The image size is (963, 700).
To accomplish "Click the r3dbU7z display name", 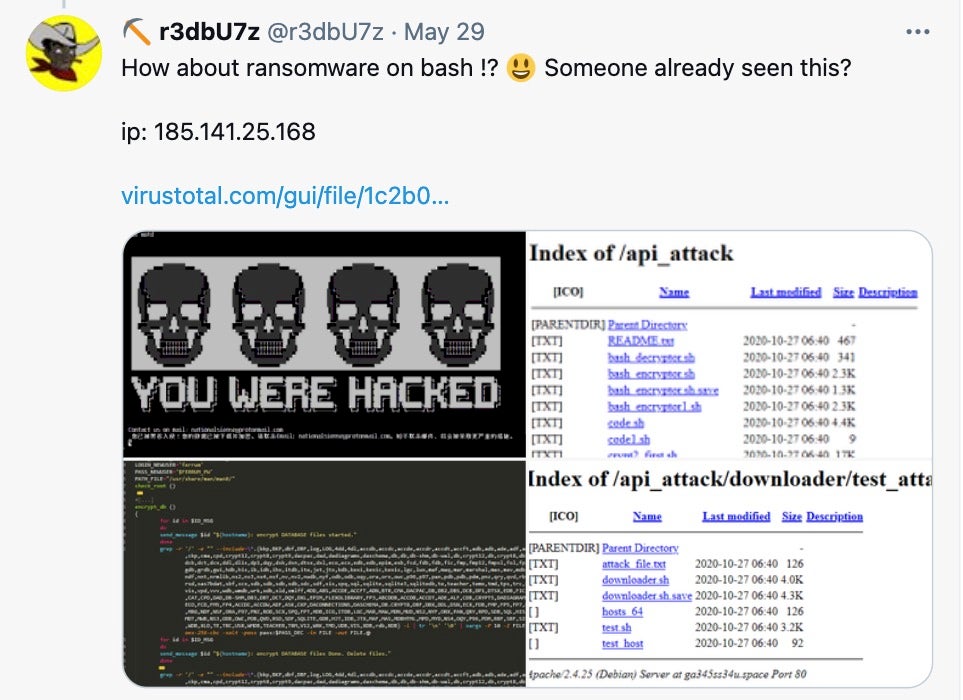I will coord(209,32).
